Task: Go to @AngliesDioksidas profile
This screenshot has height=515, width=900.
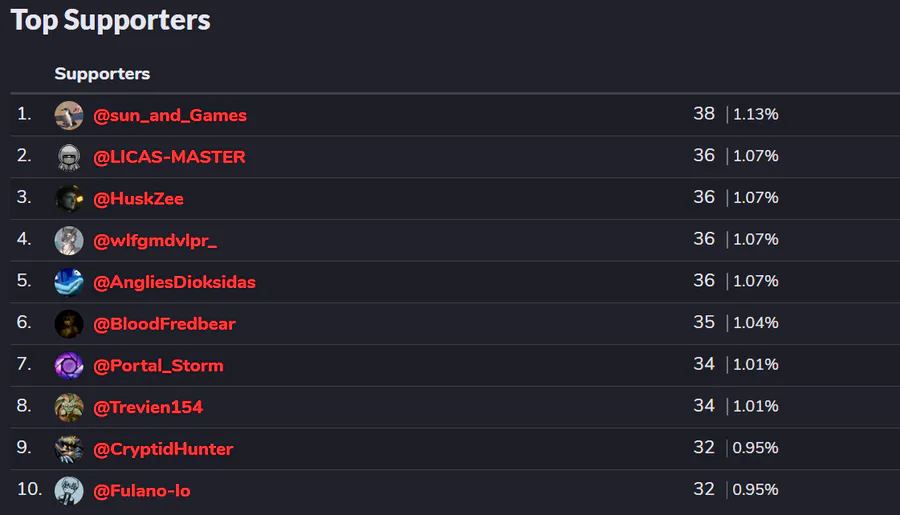Action: pyautogui.click(x=174, y=282)
